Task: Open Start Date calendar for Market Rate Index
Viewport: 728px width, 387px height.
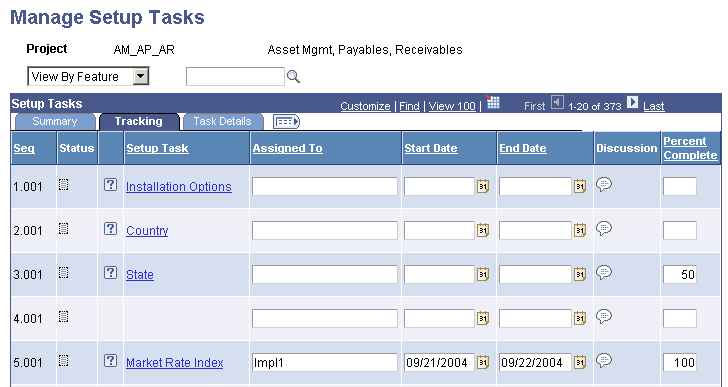Action: click(x=483, y=362)
